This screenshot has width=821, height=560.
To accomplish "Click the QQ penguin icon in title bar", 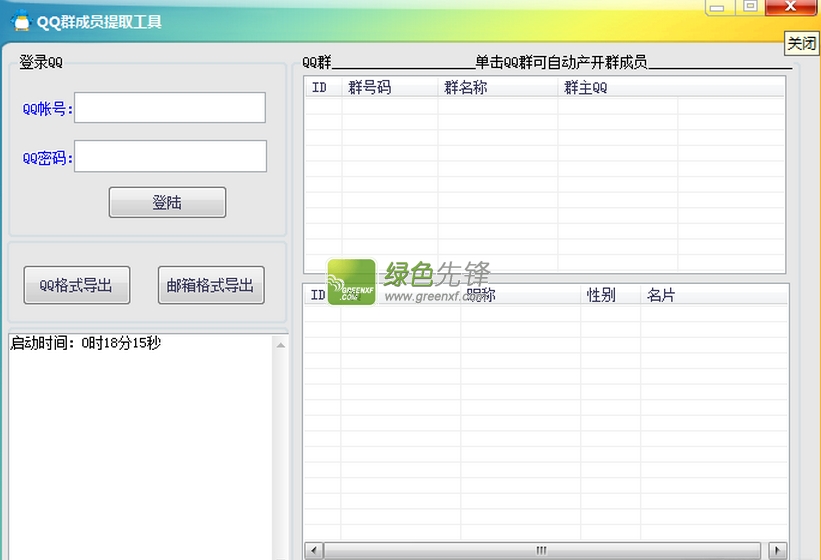I will pos(21,21).
